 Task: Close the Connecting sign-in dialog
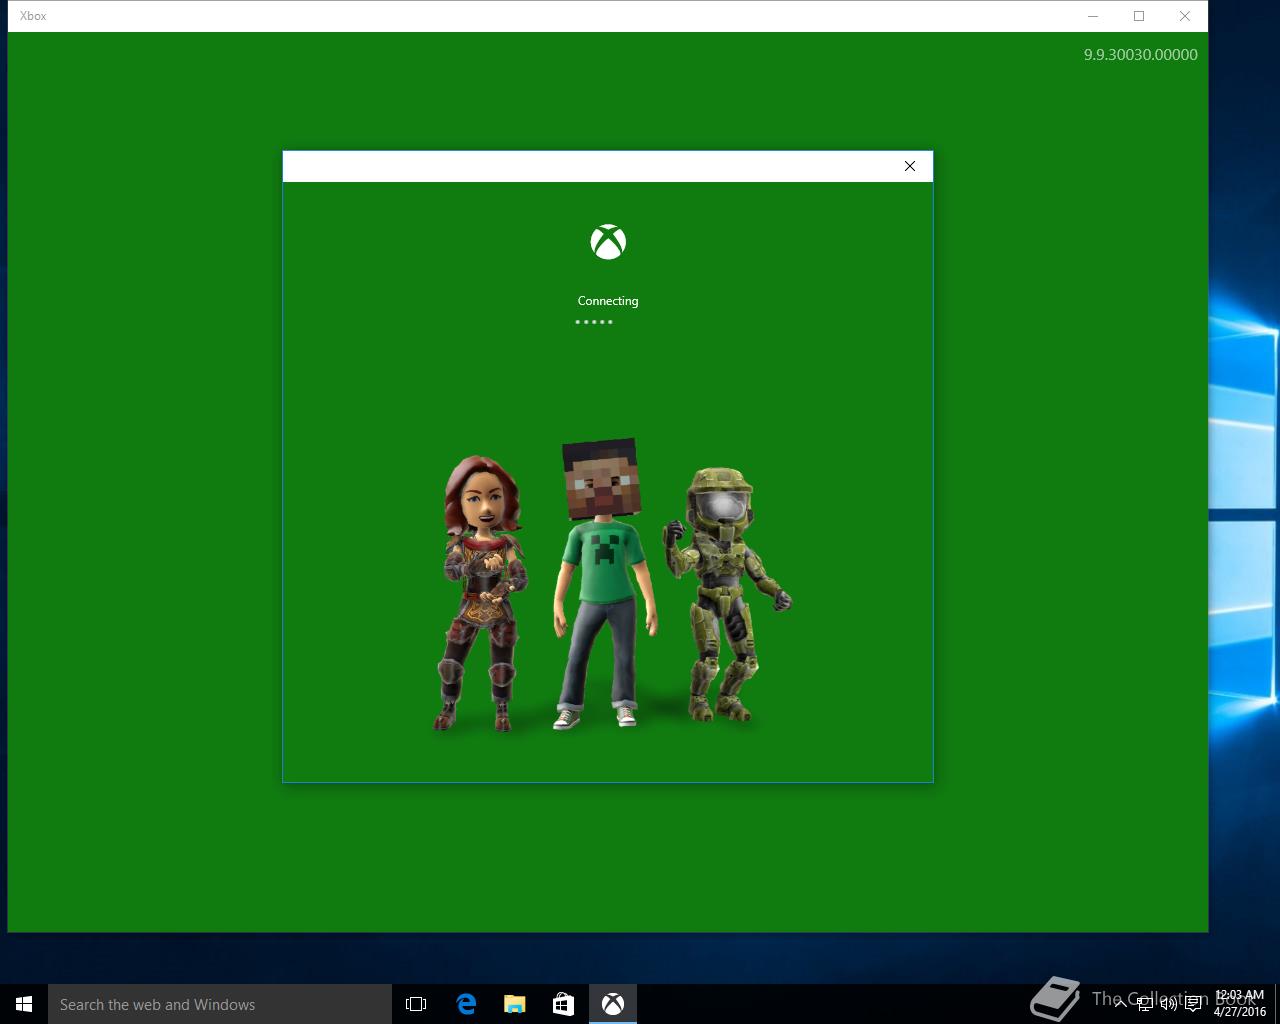click(909, 166)
